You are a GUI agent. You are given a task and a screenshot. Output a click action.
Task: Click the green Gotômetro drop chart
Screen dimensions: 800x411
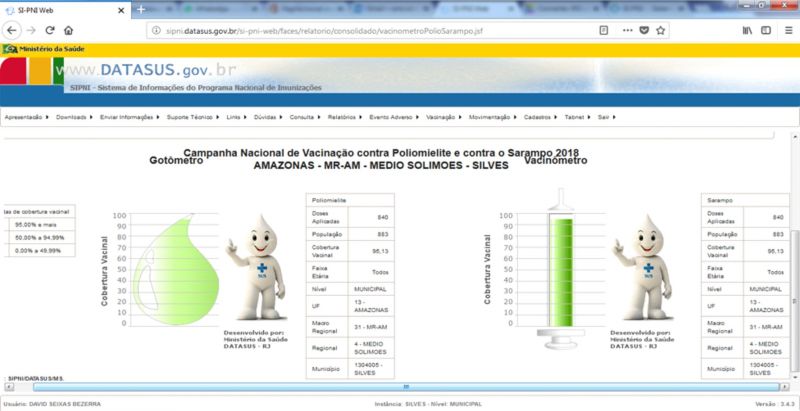tap(176, 269)
